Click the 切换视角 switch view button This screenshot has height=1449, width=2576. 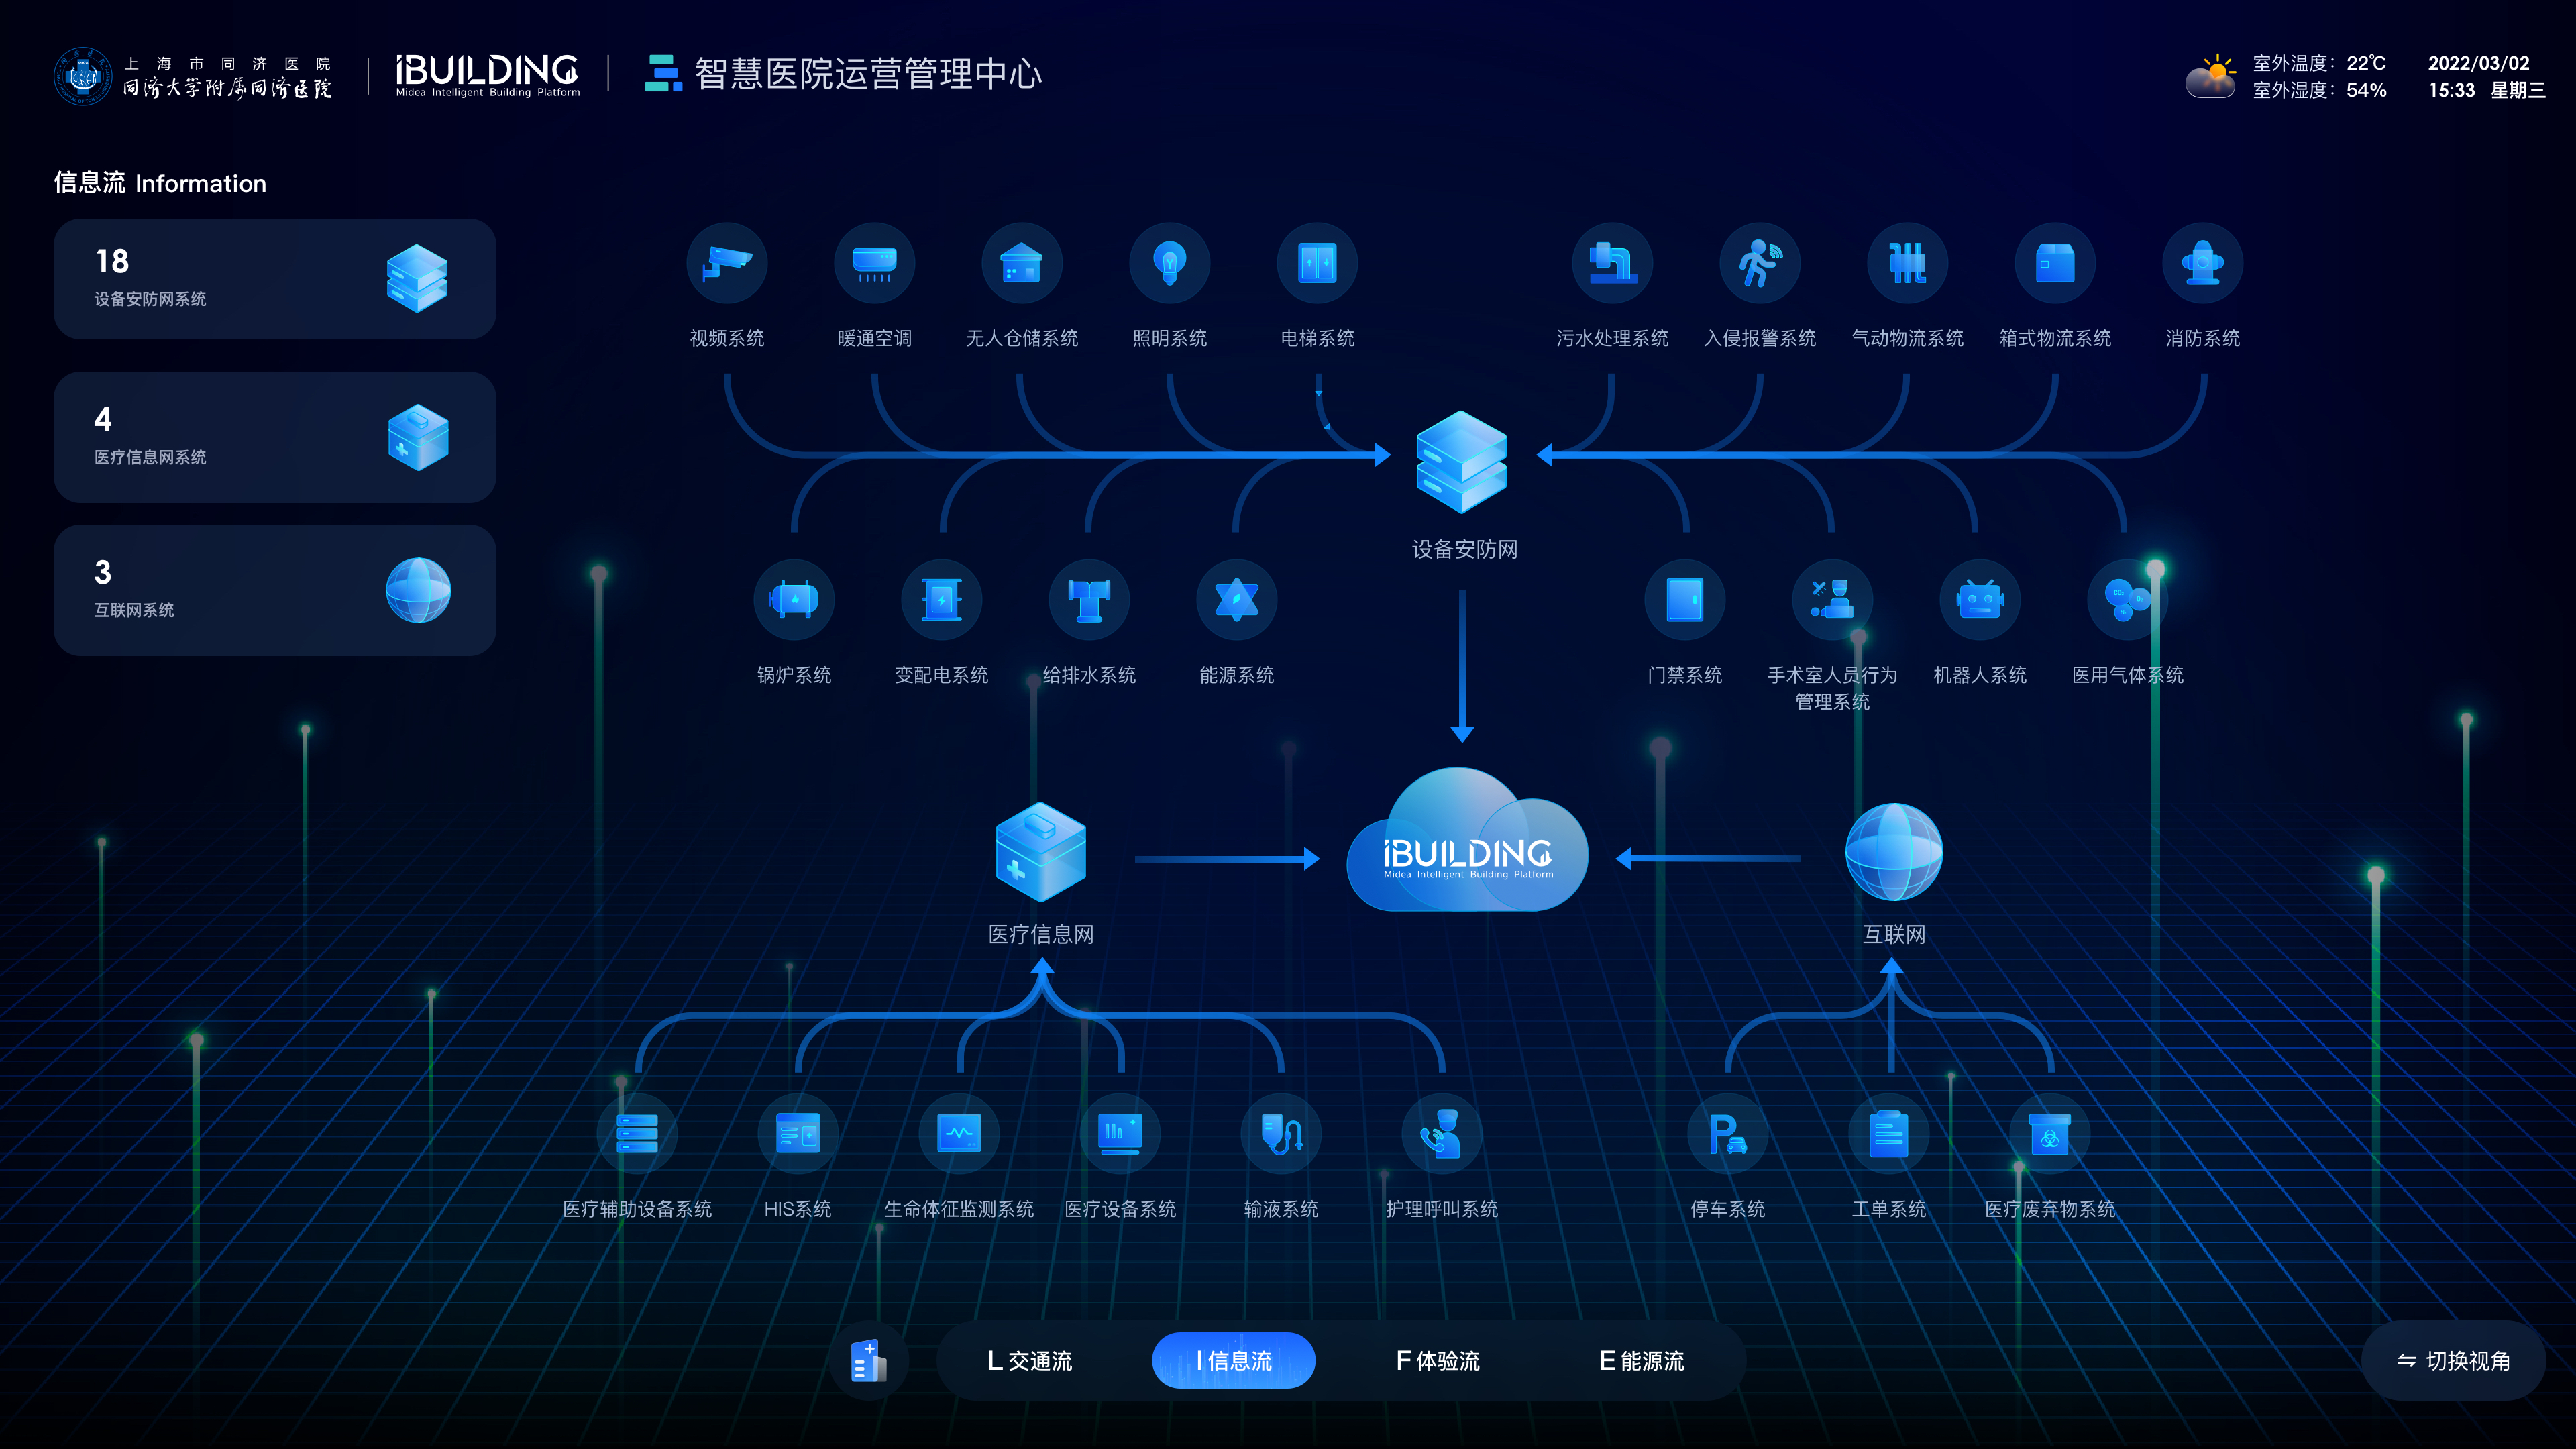pyautogui.click(x=2453, y=1360)
